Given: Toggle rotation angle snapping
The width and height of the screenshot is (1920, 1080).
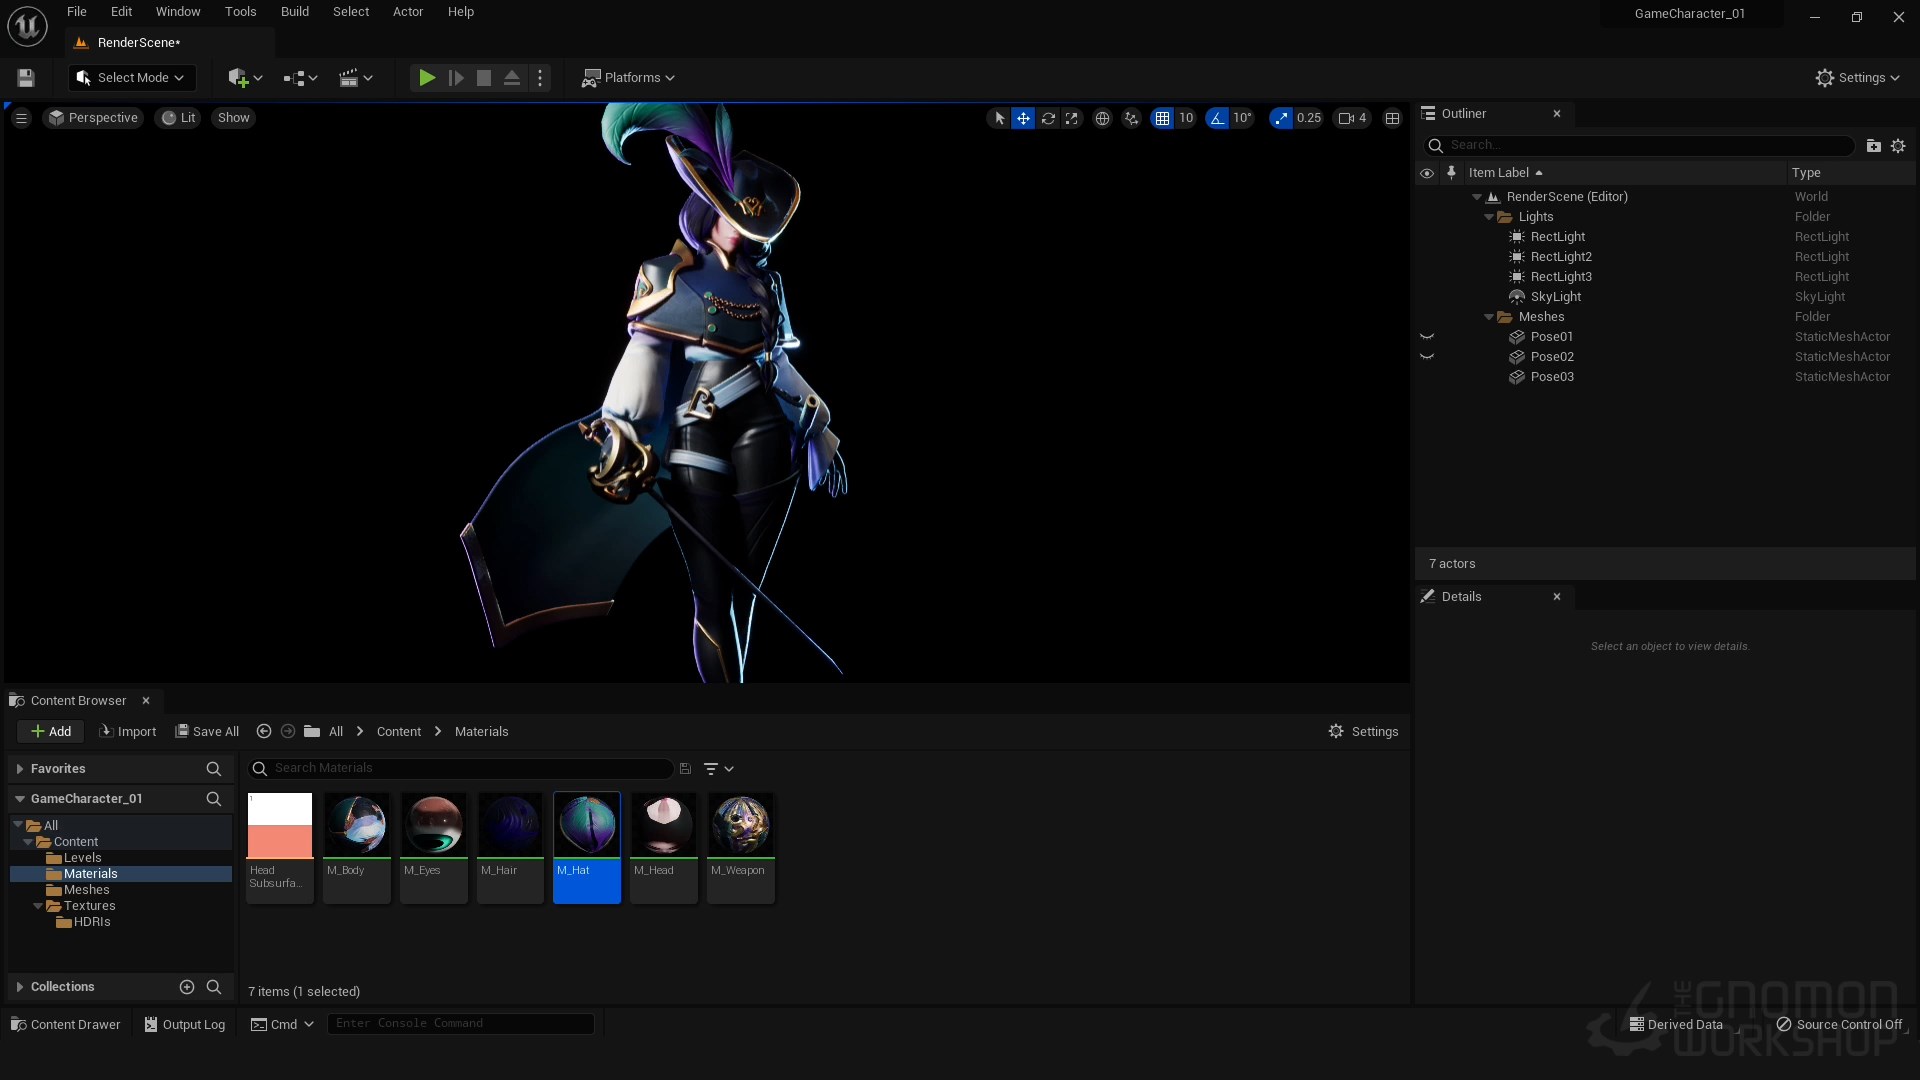Looking at the screenshot, I should coord(1217,118).
